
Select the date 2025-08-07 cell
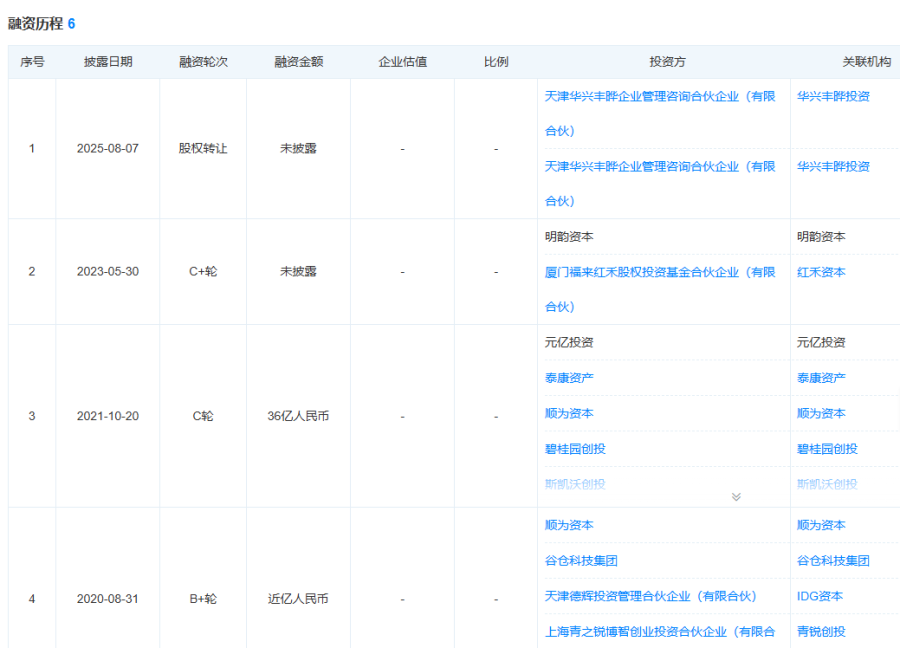point(108,148)
